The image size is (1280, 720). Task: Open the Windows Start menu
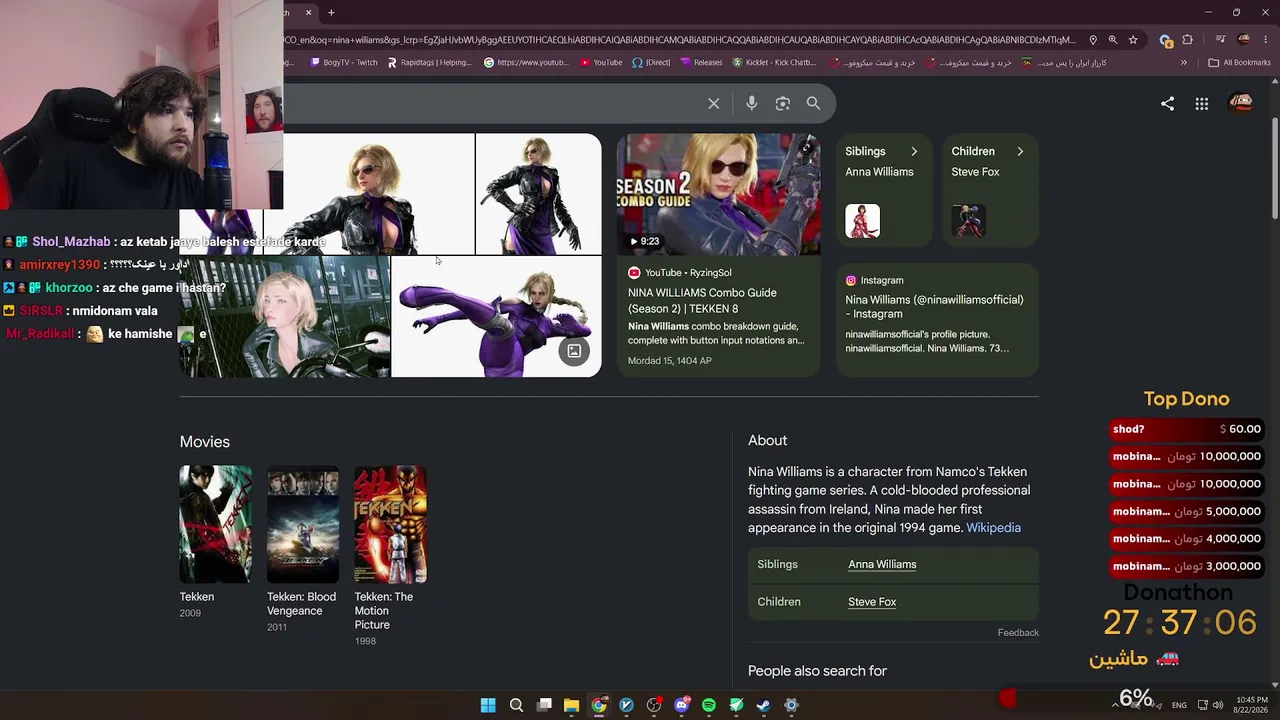(x=488, y=705)
